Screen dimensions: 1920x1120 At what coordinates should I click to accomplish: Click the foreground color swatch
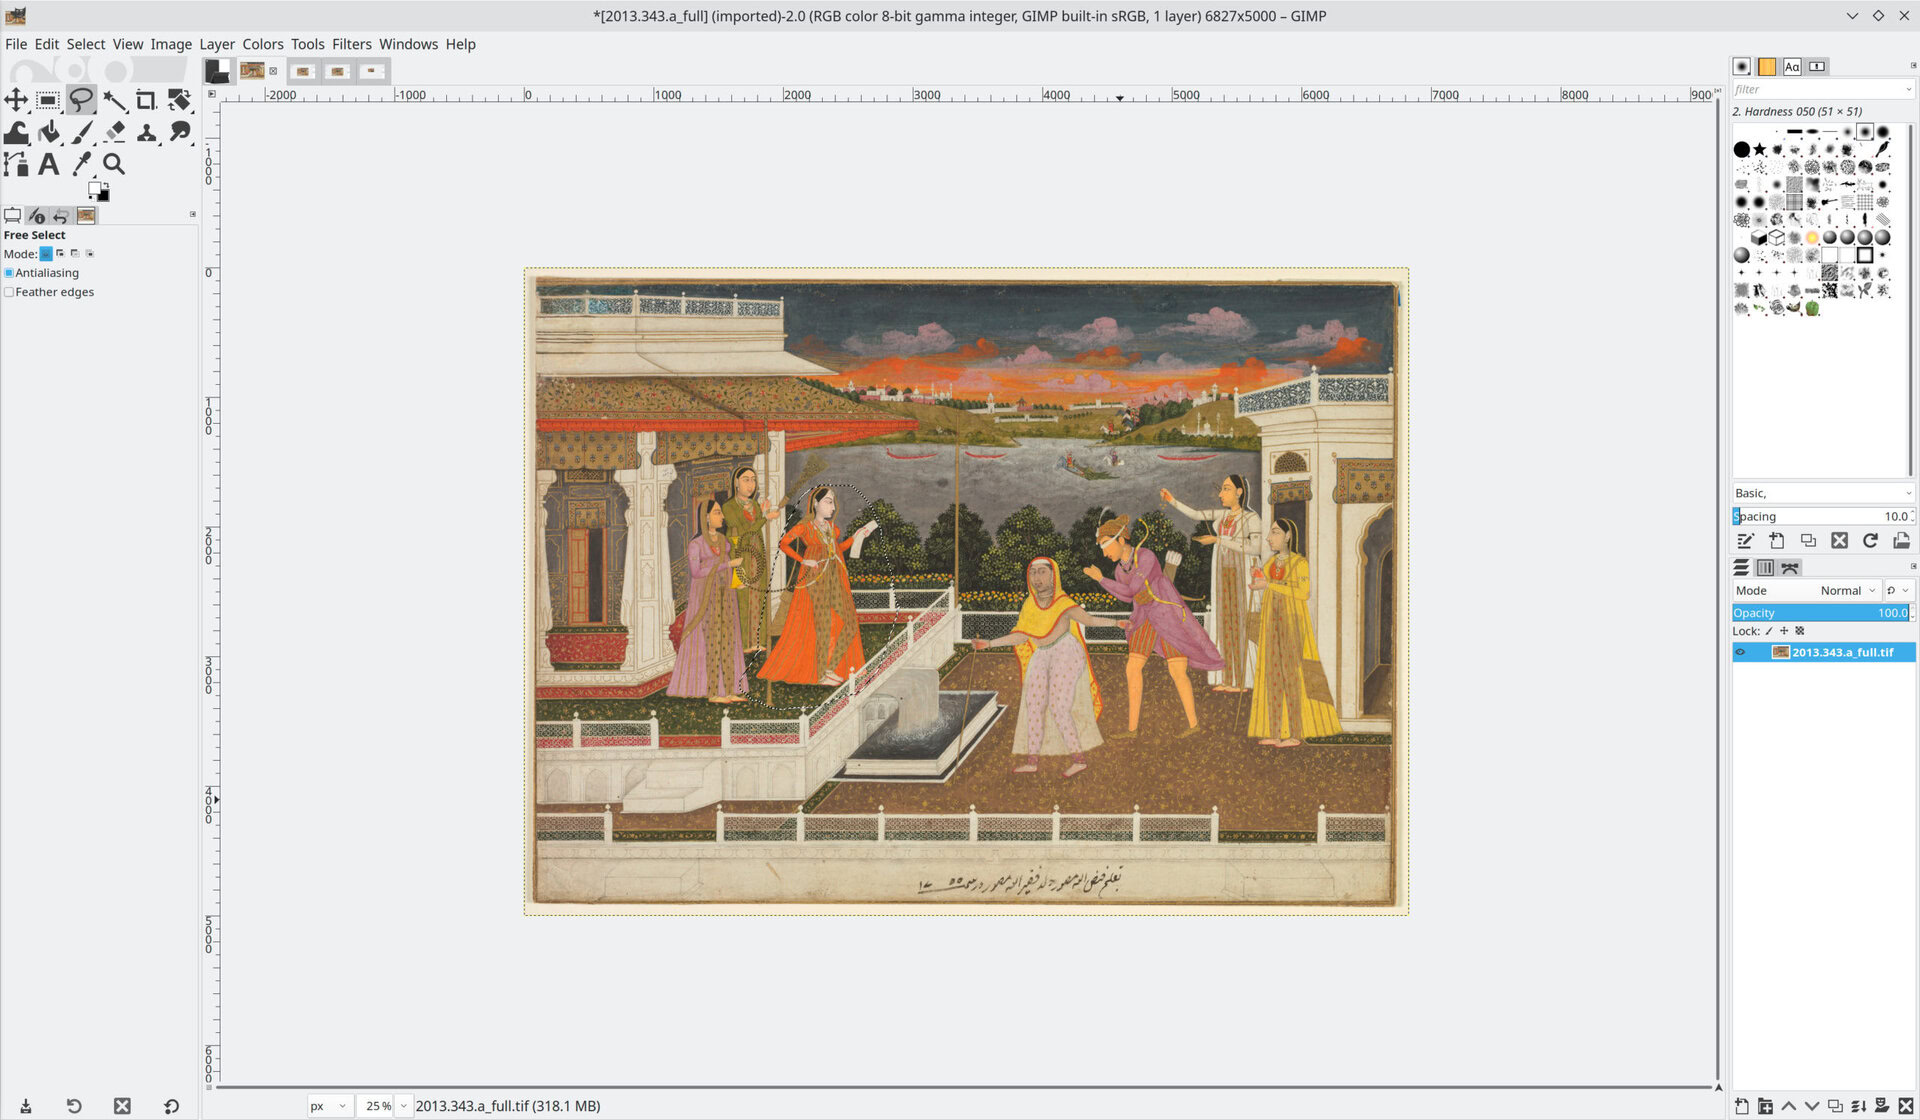[x=95, y=188]
